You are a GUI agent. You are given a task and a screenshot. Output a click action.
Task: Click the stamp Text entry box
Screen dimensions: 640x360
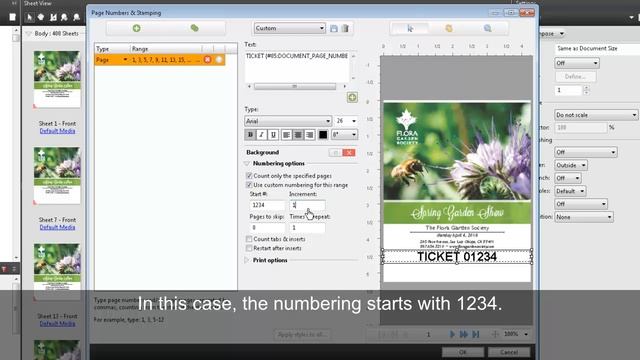point(297,66)
